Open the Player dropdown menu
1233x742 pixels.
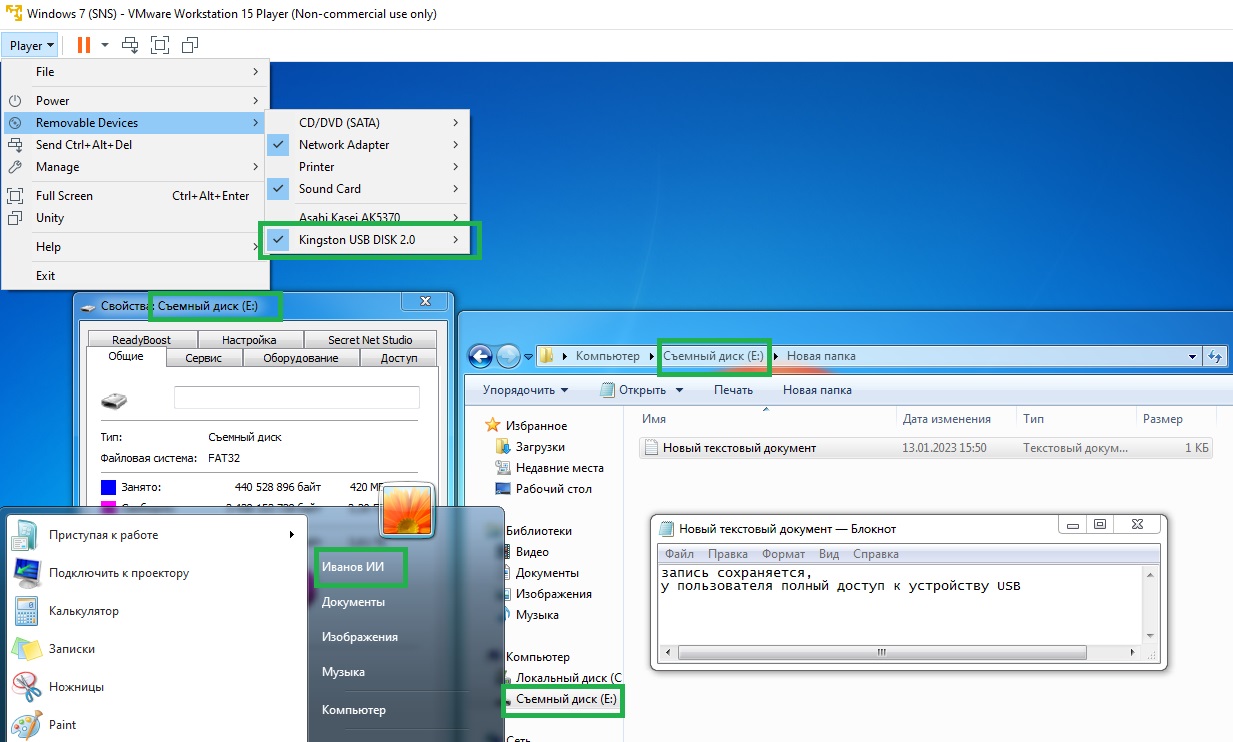[31, 45]
